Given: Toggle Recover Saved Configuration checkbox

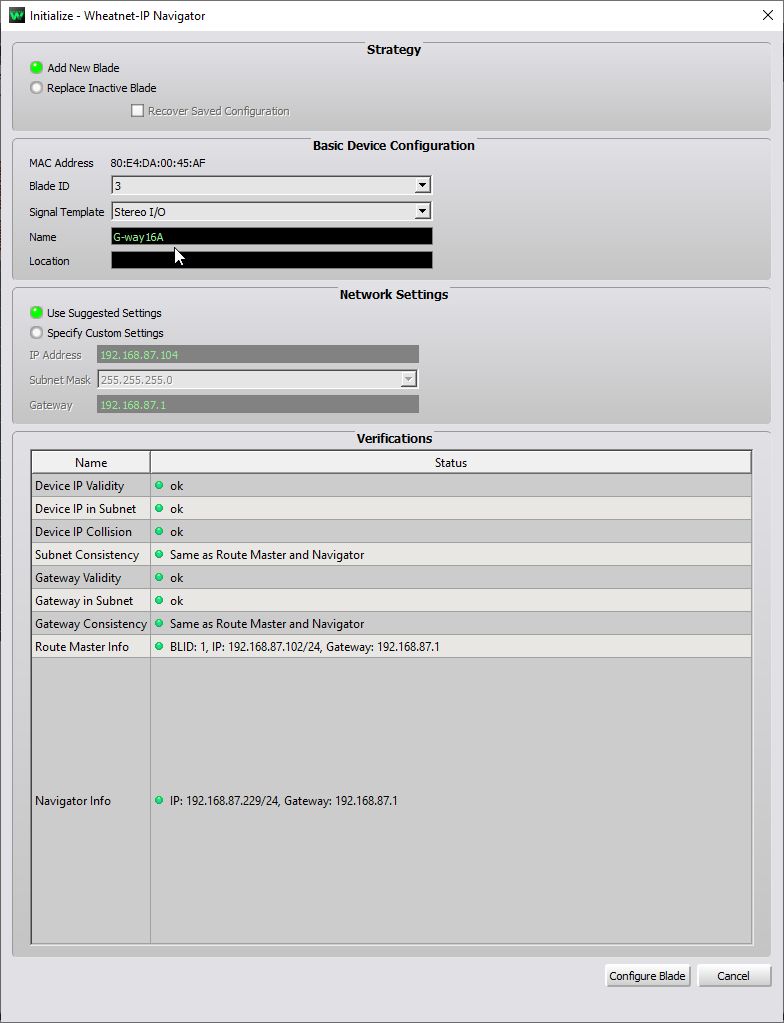Looking at the screenshot, I should pos(138,111).
